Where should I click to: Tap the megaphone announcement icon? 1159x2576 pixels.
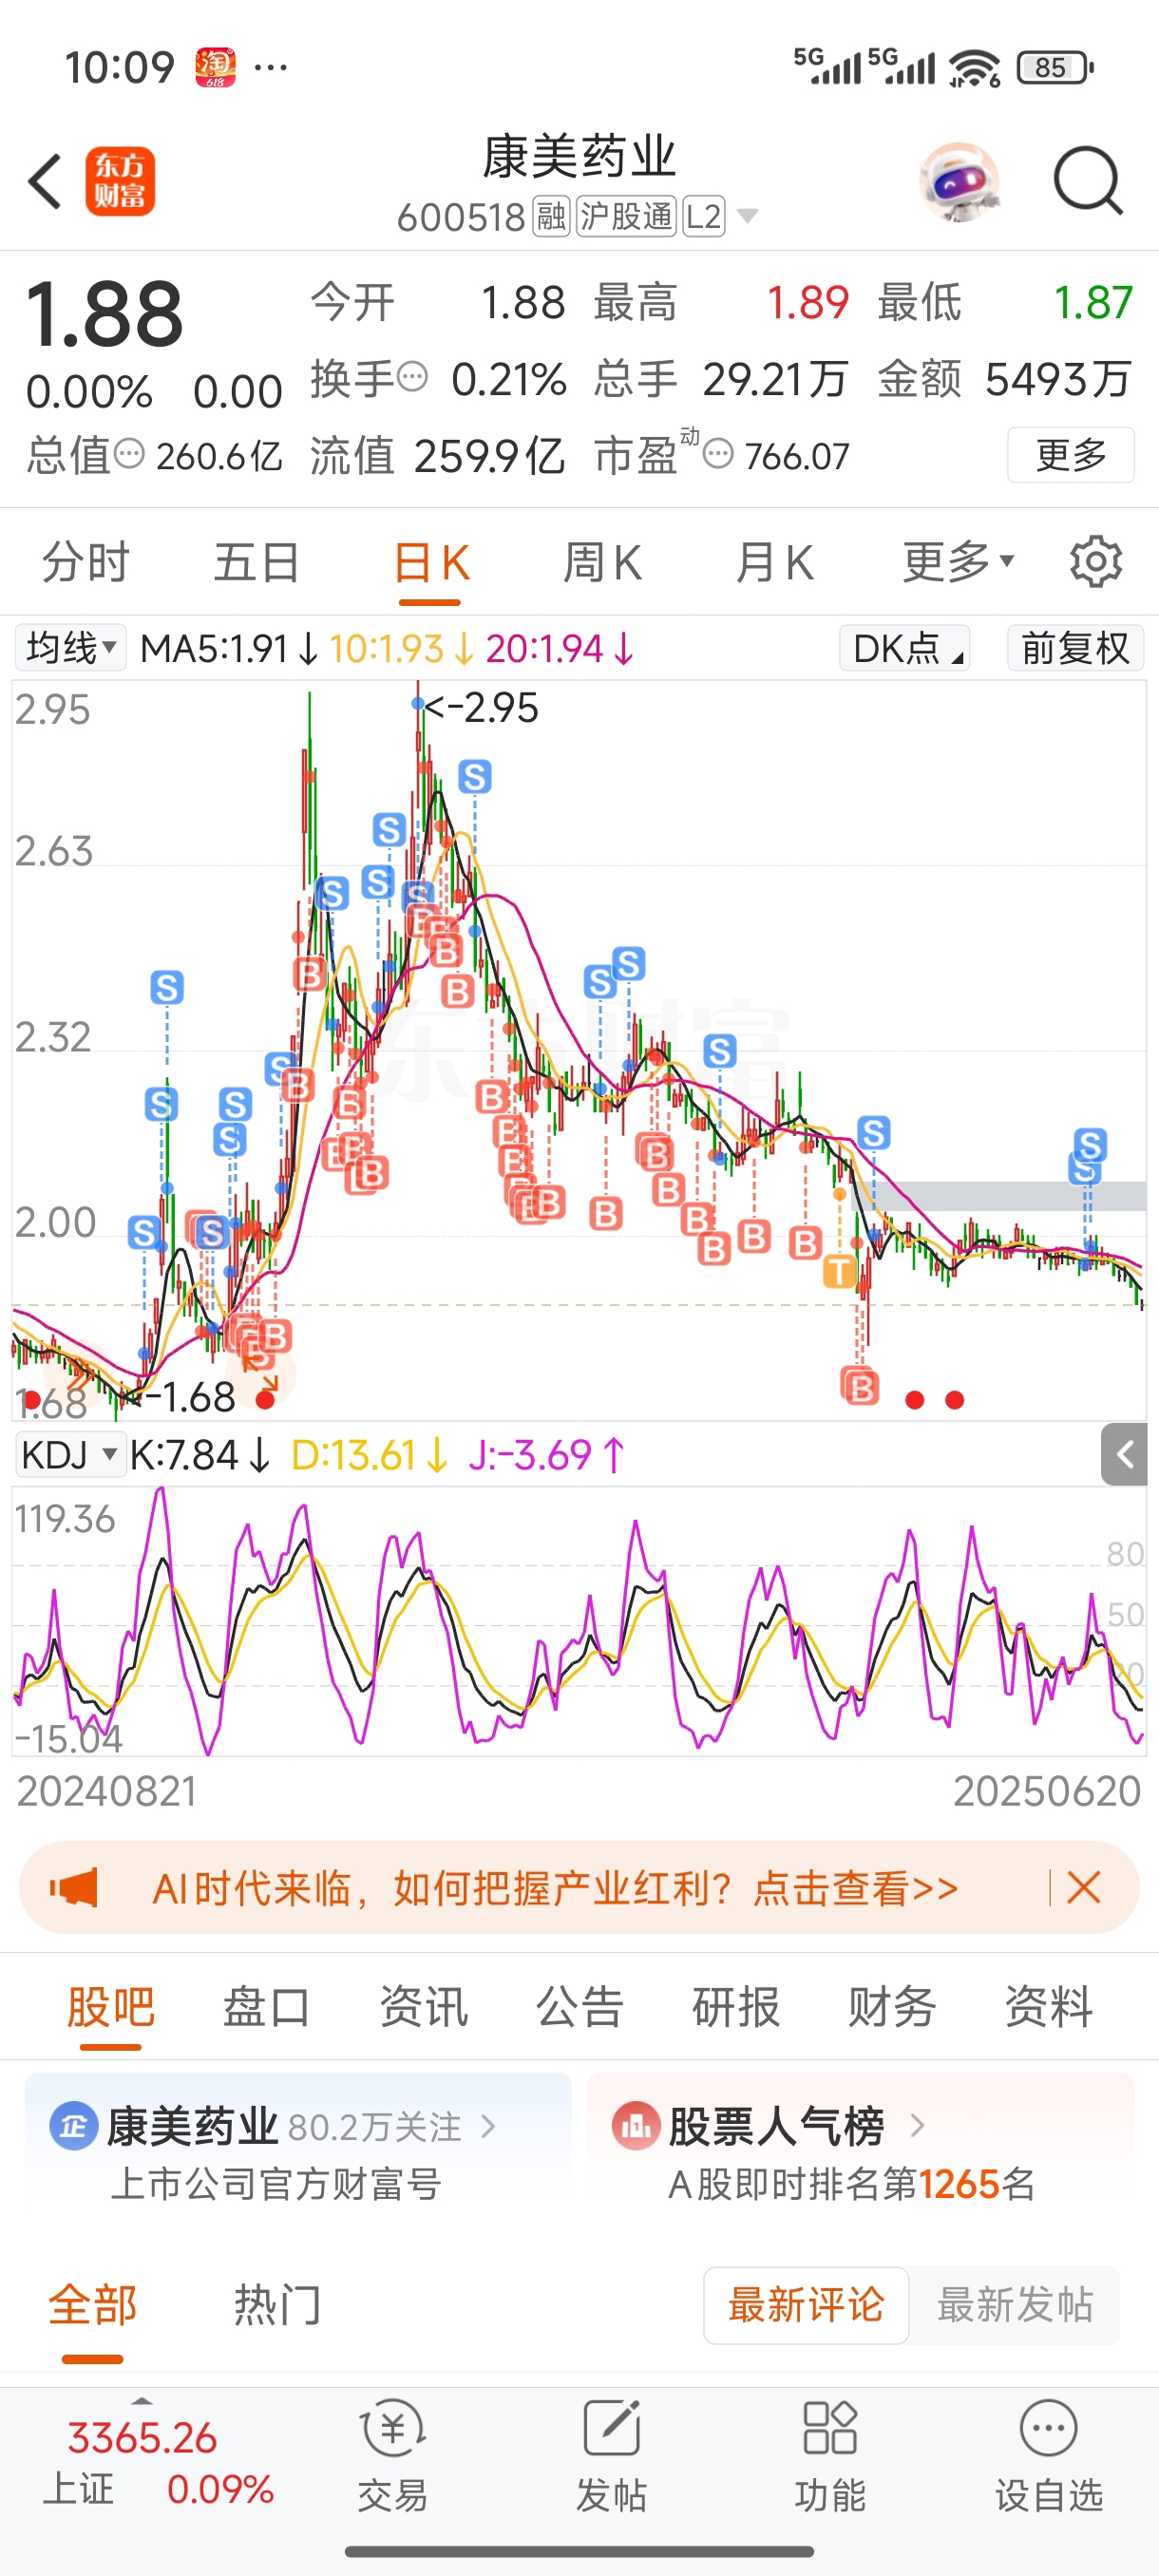click(x=74, y=1887)
